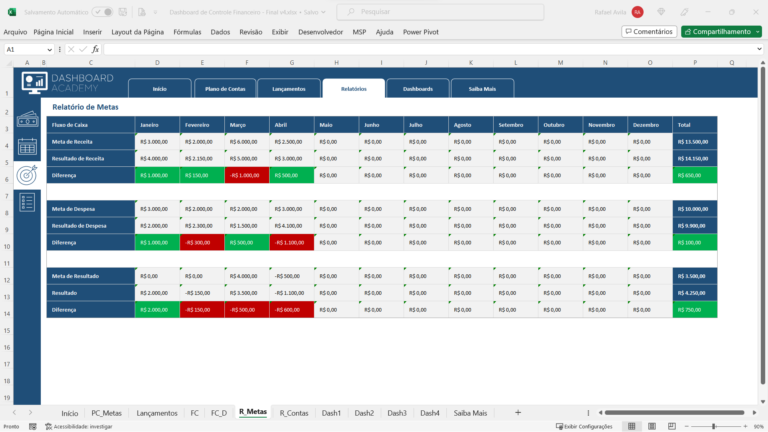This screenshot has width=768, height=432.
Task: Click the Pesquisar search box
Action: click(440, 12)
